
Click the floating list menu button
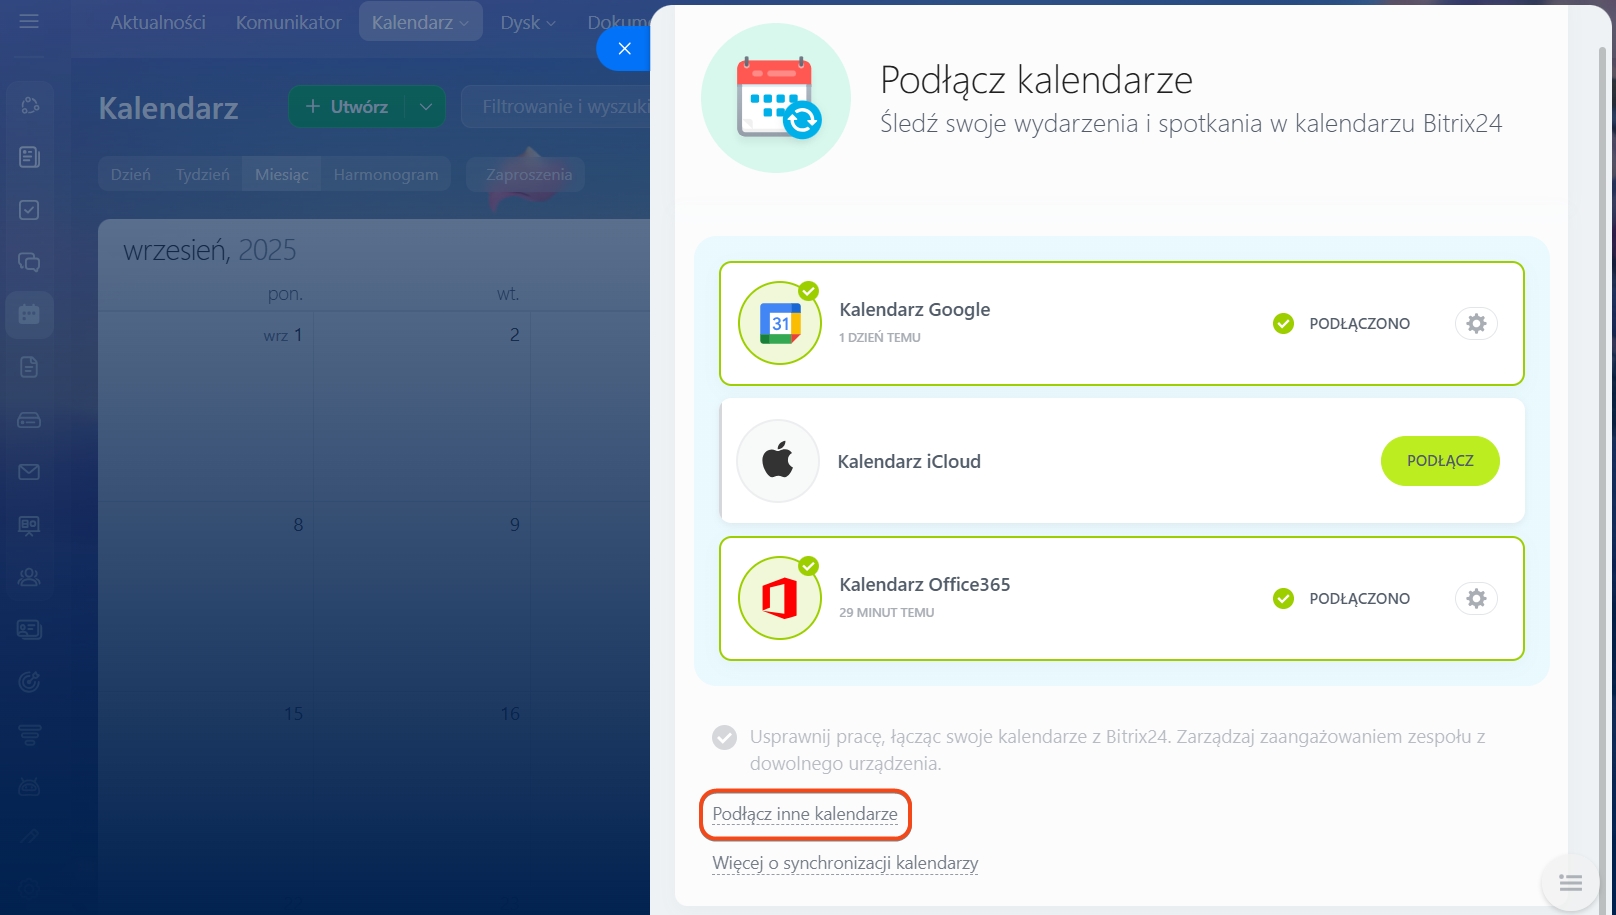tap(1570, 883)
